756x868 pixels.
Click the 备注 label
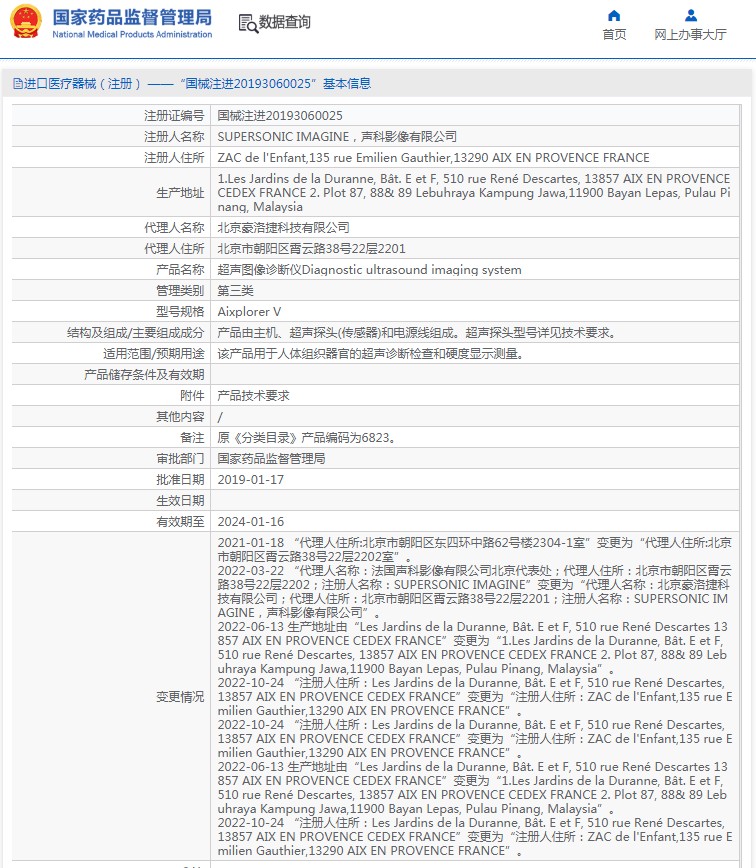pos(193,438)
